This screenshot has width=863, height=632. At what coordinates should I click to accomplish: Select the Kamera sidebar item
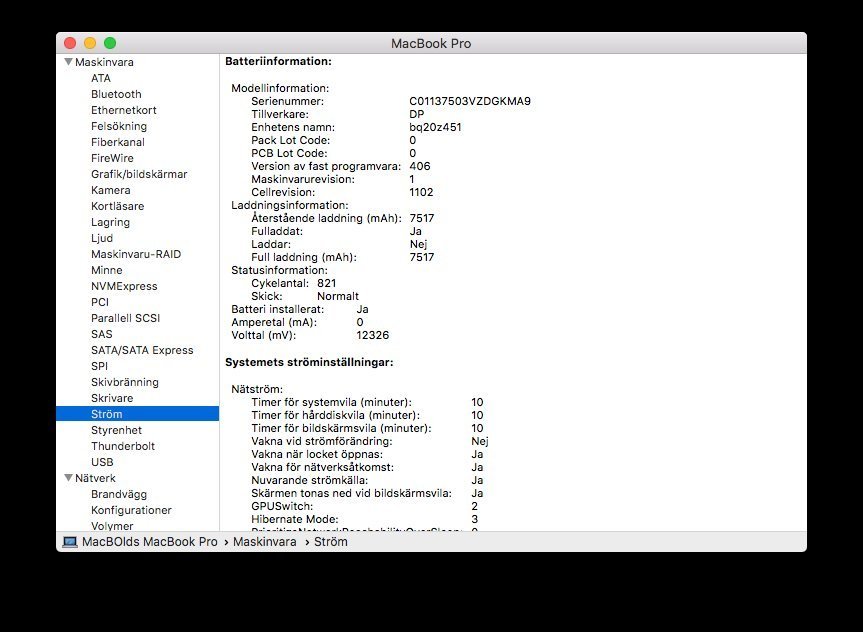pos(110,190)
